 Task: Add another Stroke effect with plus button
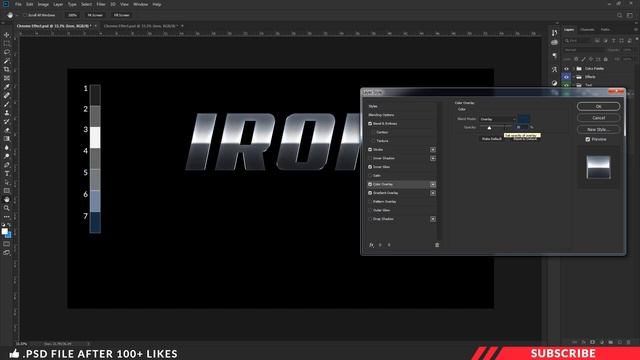coord(433,150)
